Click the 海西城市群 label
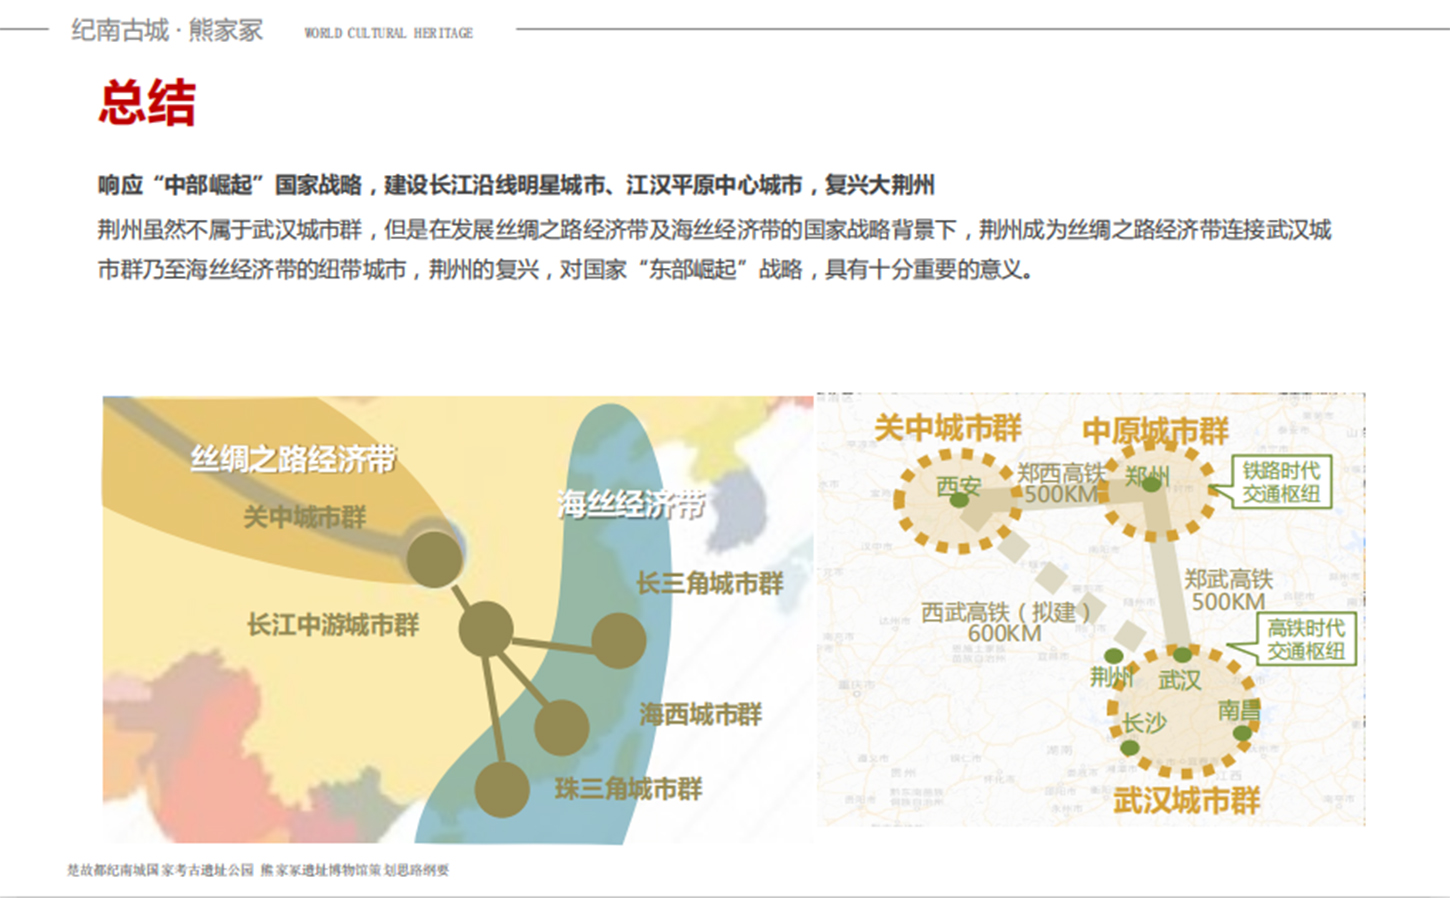 700,714
